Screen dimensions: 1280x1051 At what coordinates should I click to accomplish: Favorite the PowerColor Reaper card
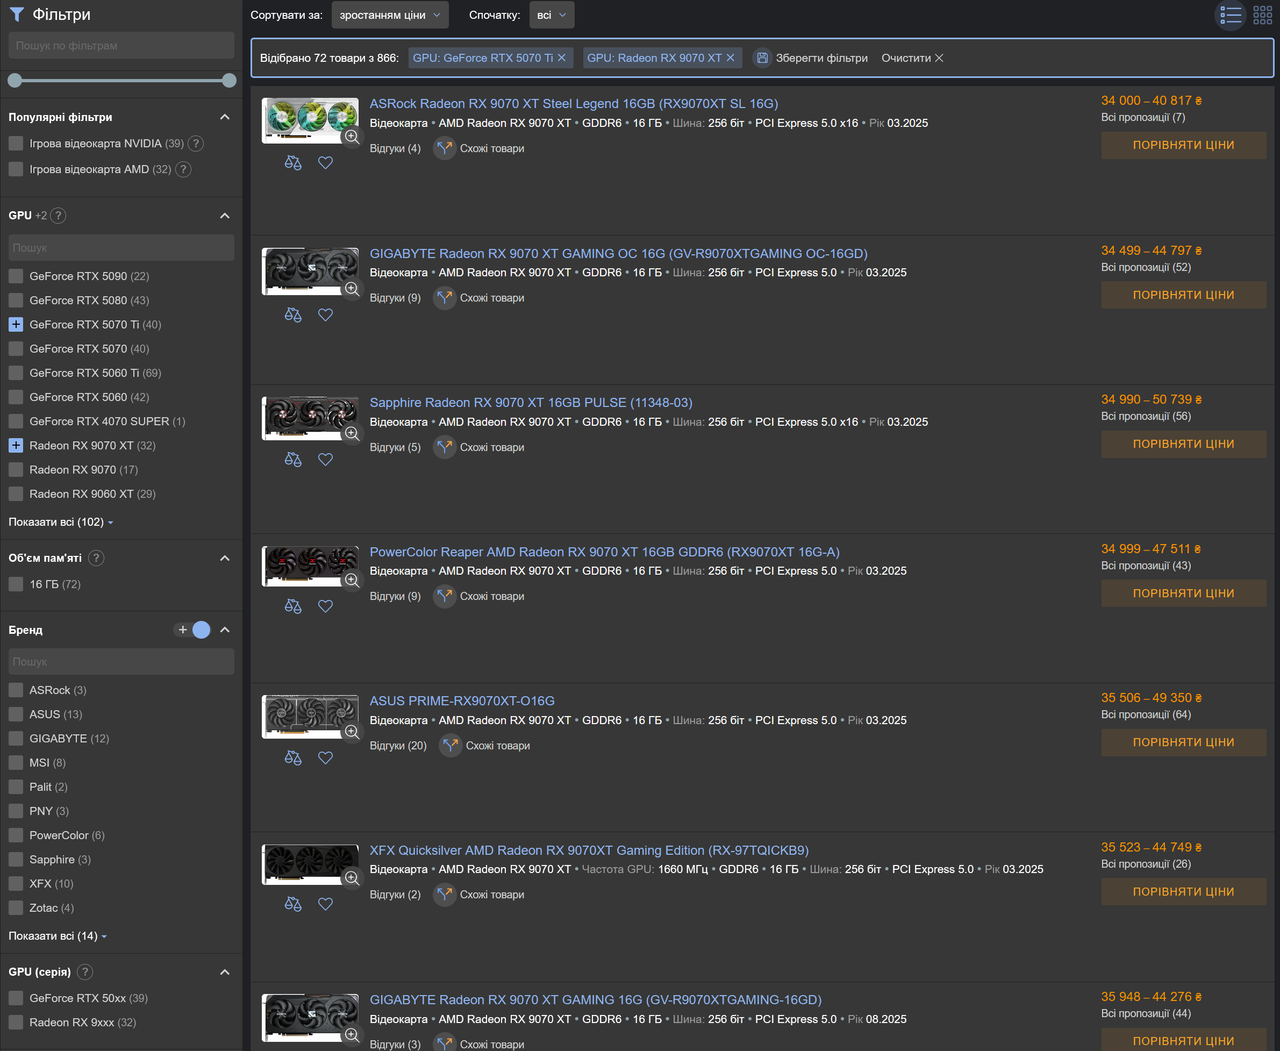tap(325, 606)
